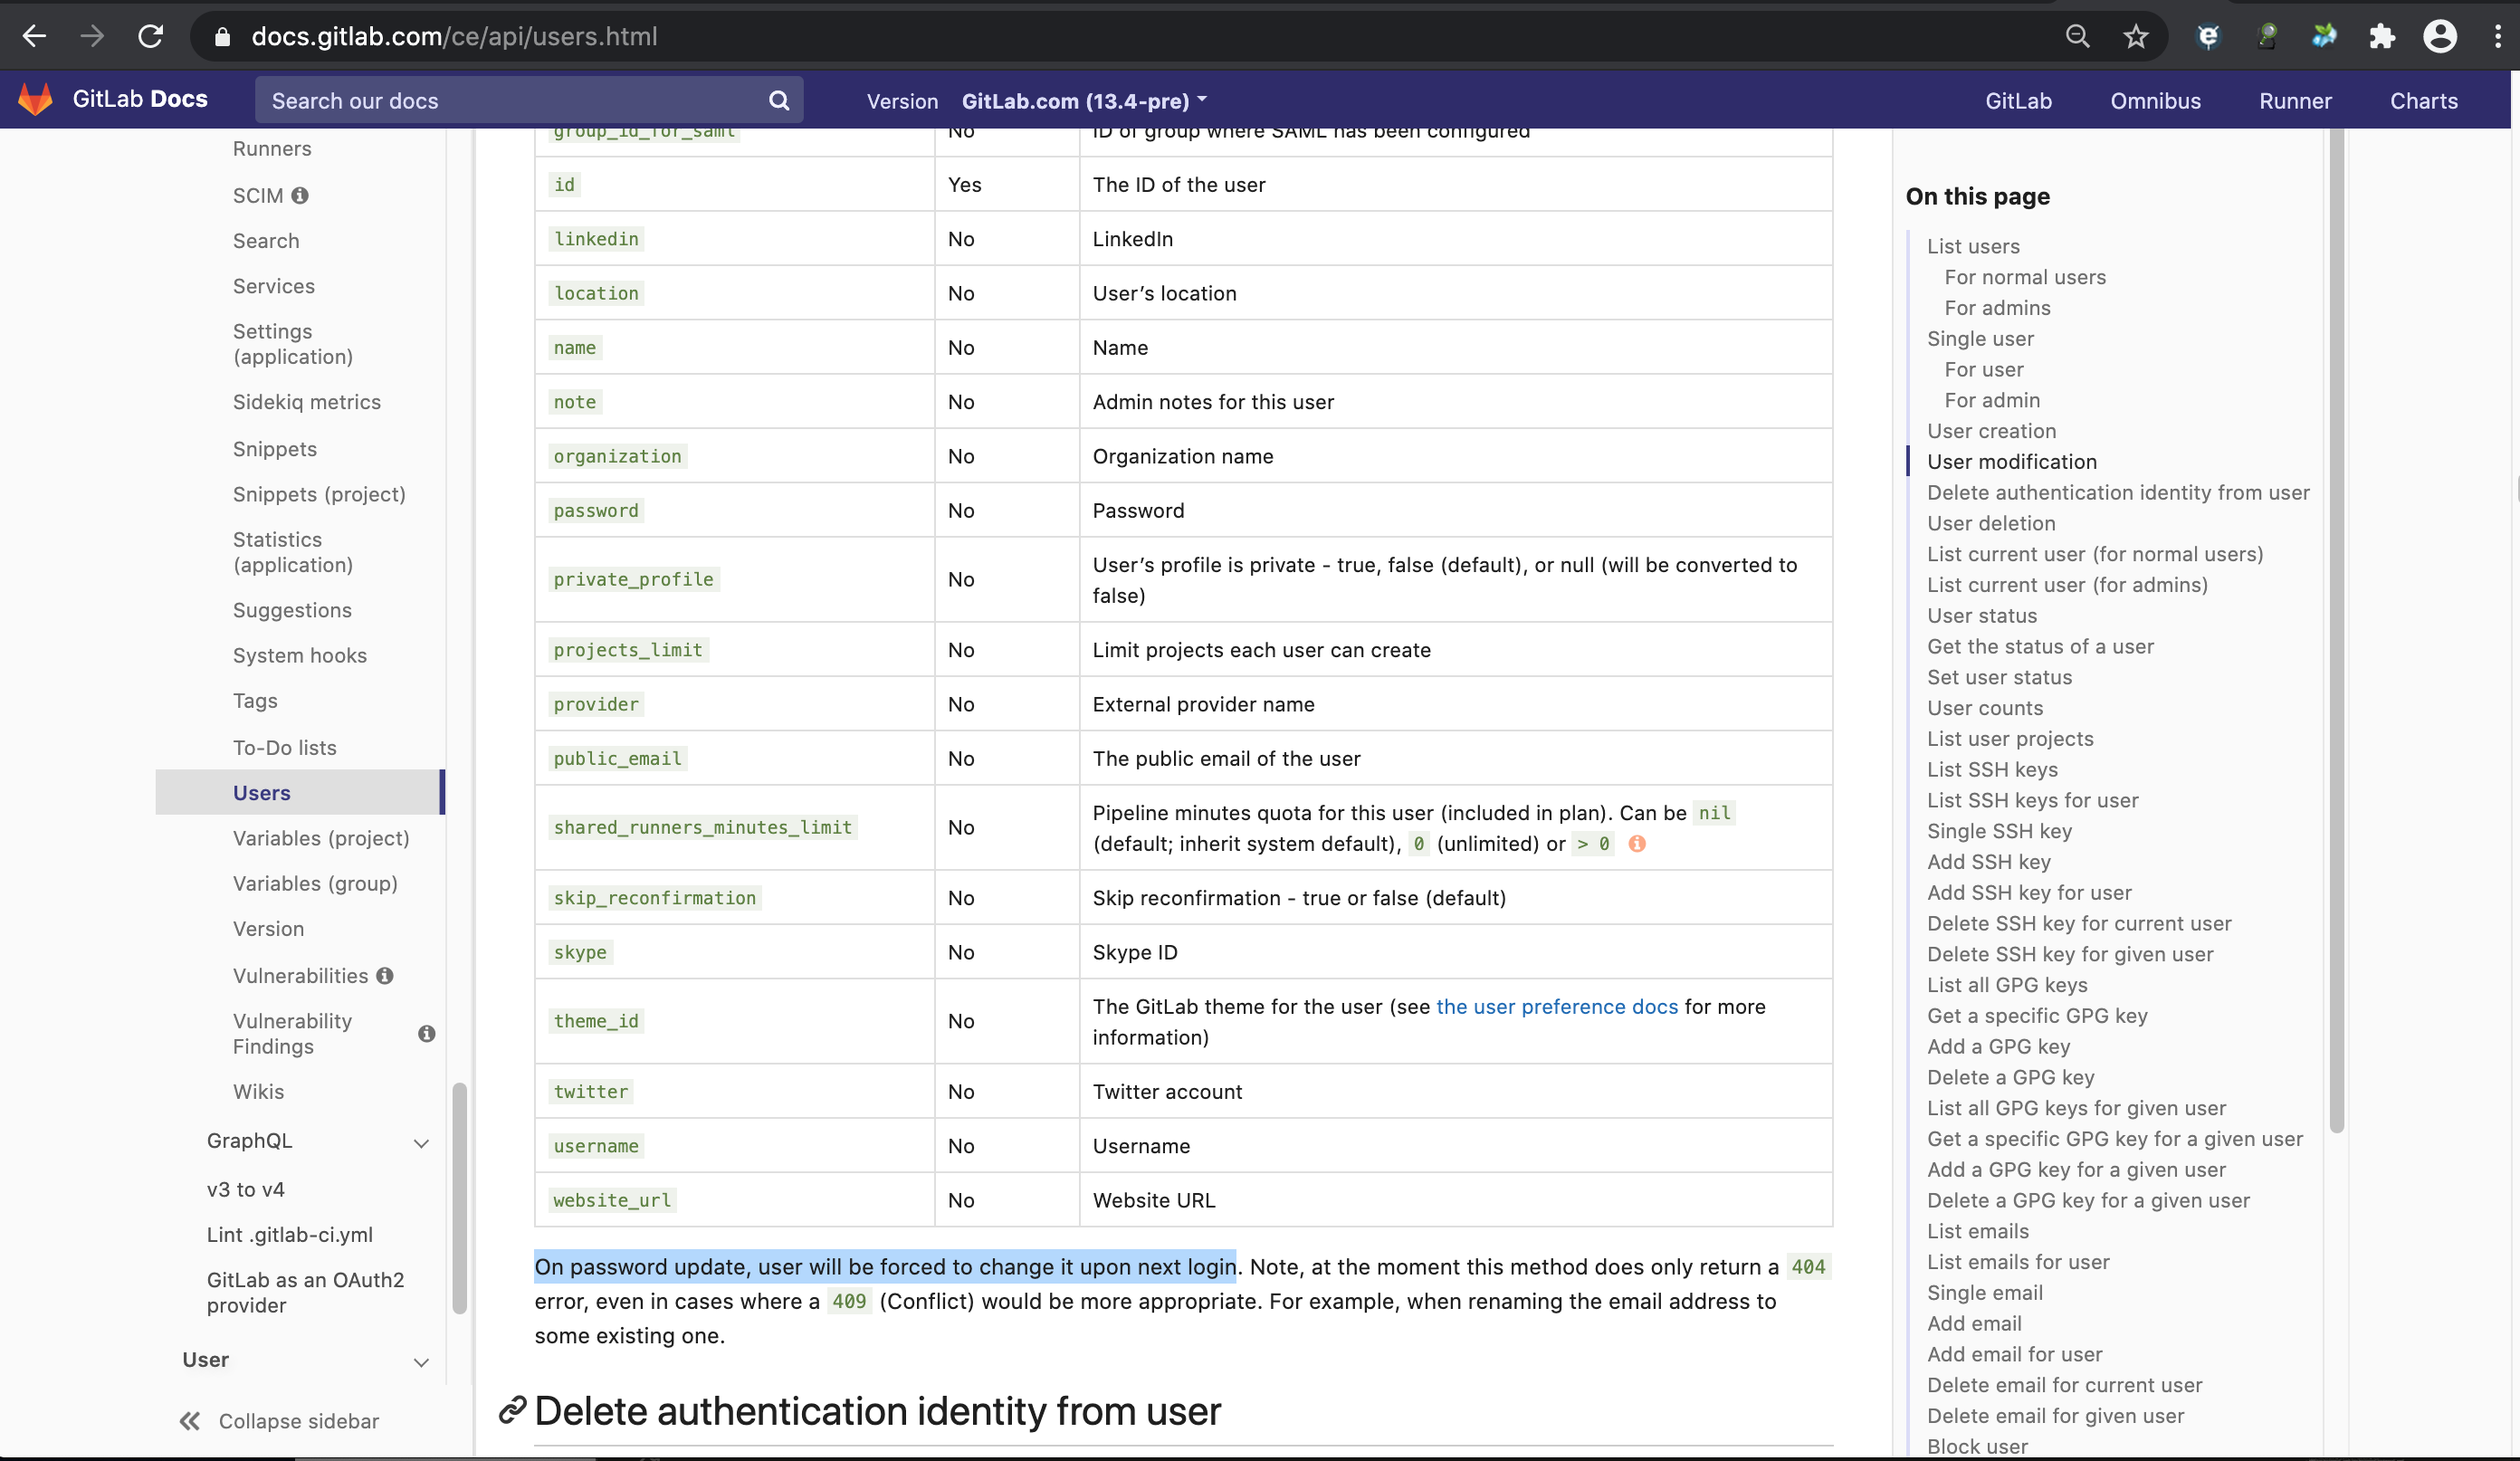Click the browser forward arrow
The width and height of the screenshot is (2520, 1461).
click(92, 37)
